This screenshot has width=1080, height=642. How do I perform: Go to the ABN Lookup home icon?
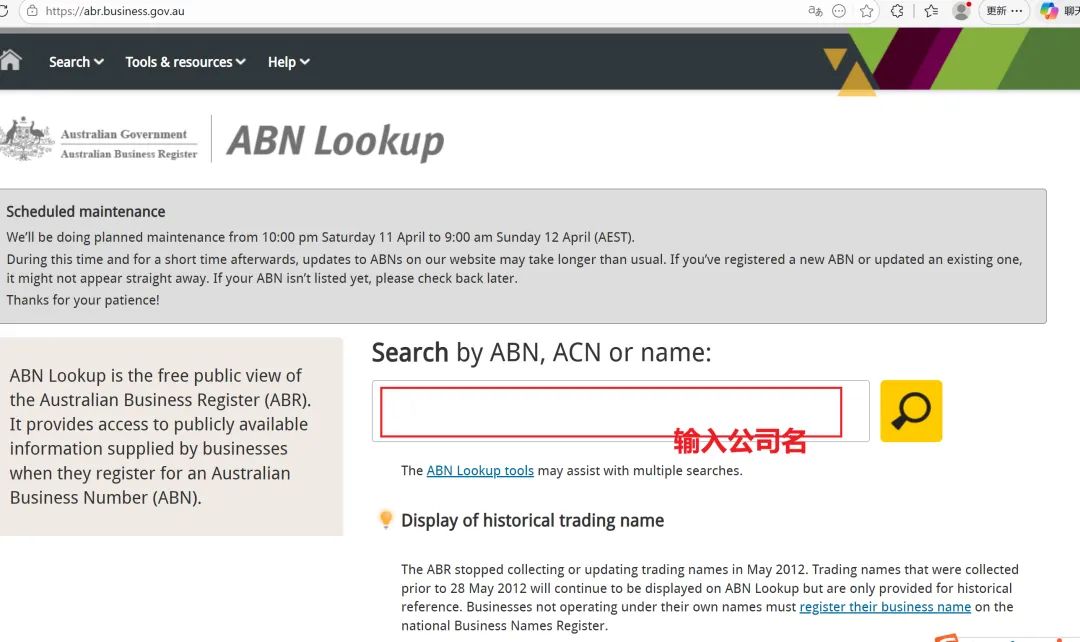click(x=10, y=61)
